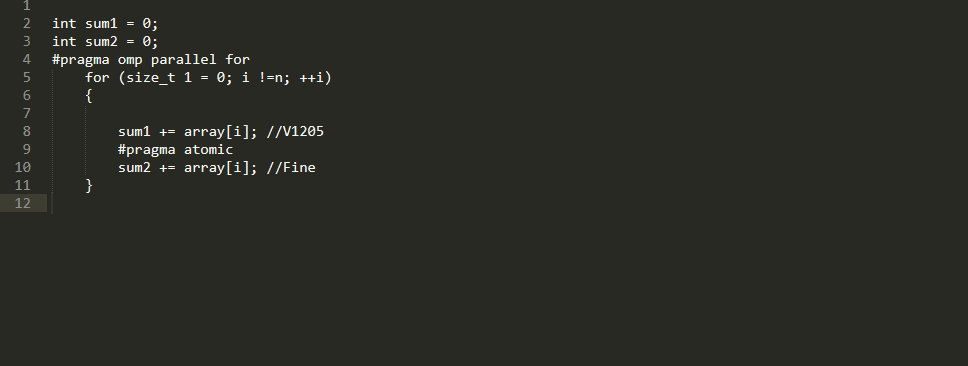This screenshot has width=968, height=366.
Task: Select line number 12 in the gutter
Action: (23, 203)
